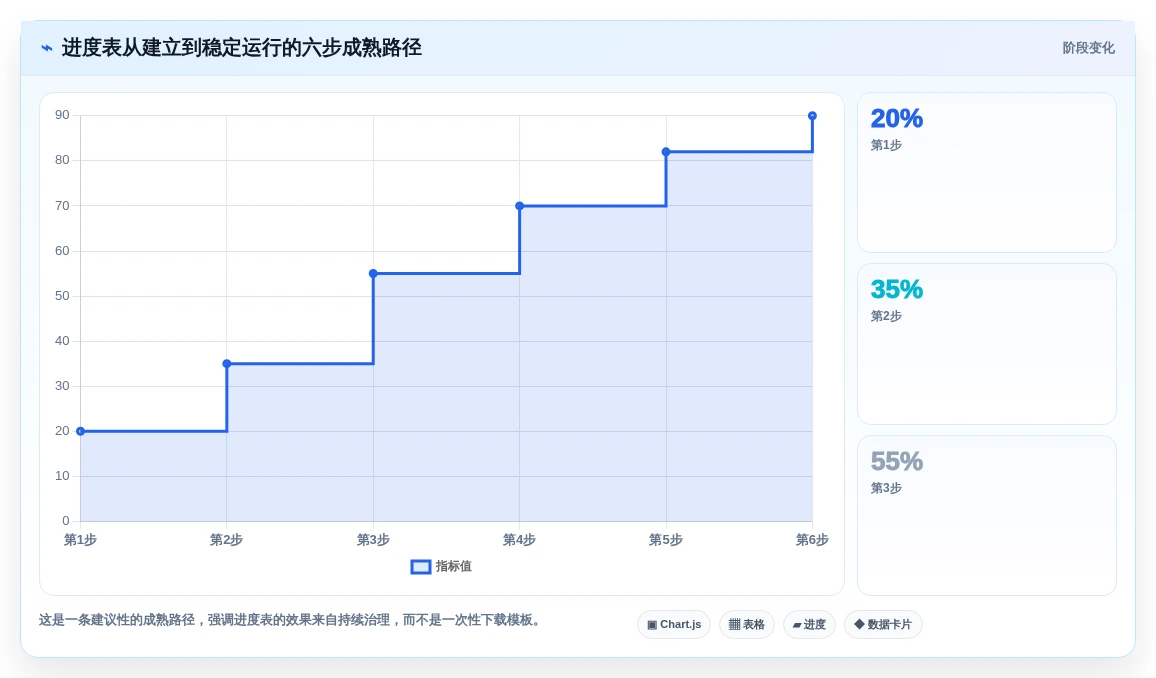Click the 0 y-axis value
The image size is (1156, 678).
click(x=66, y=521)
